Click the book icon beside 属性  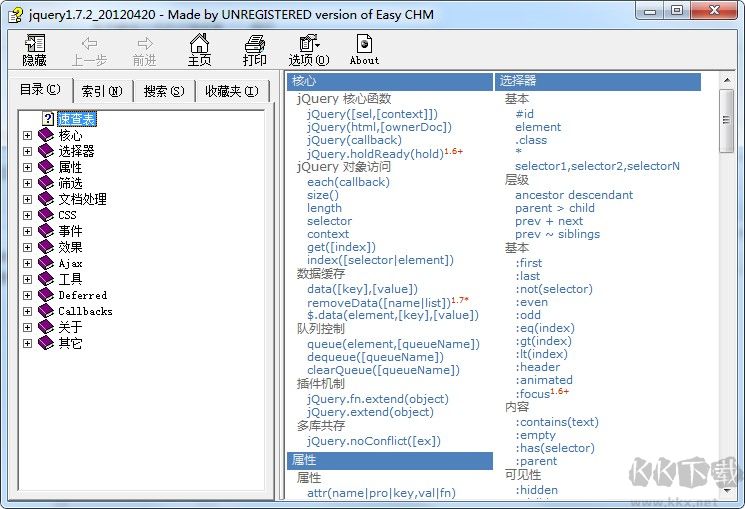tap(46, 167)
